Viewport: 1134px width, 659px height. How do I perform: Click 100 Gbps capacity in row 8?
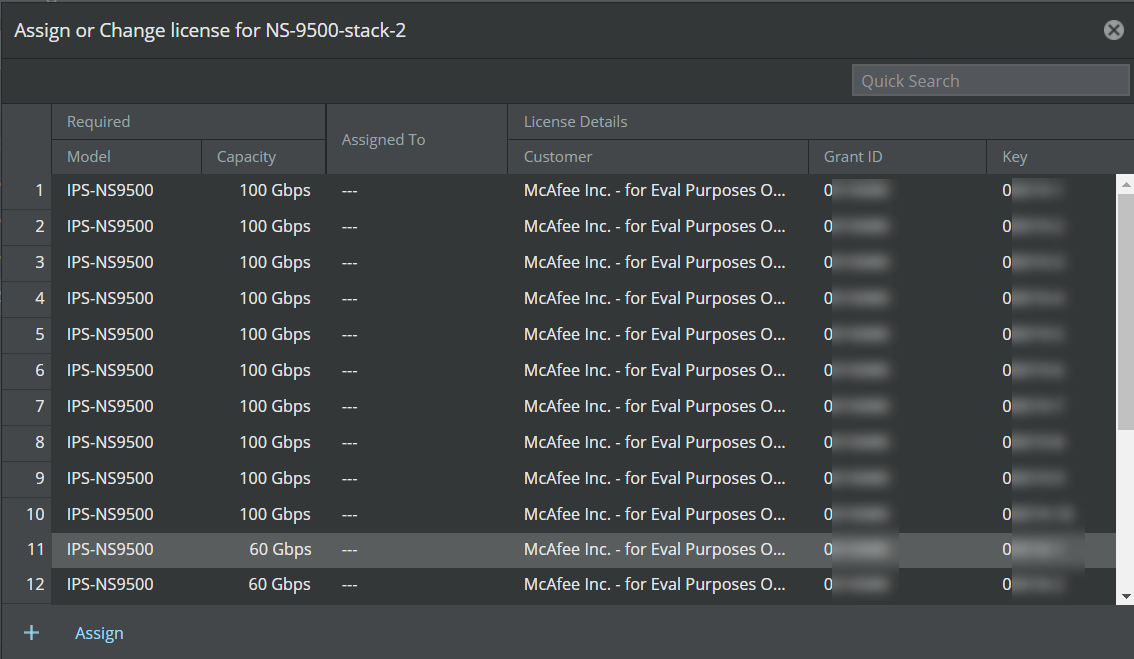tap(275, 443)
